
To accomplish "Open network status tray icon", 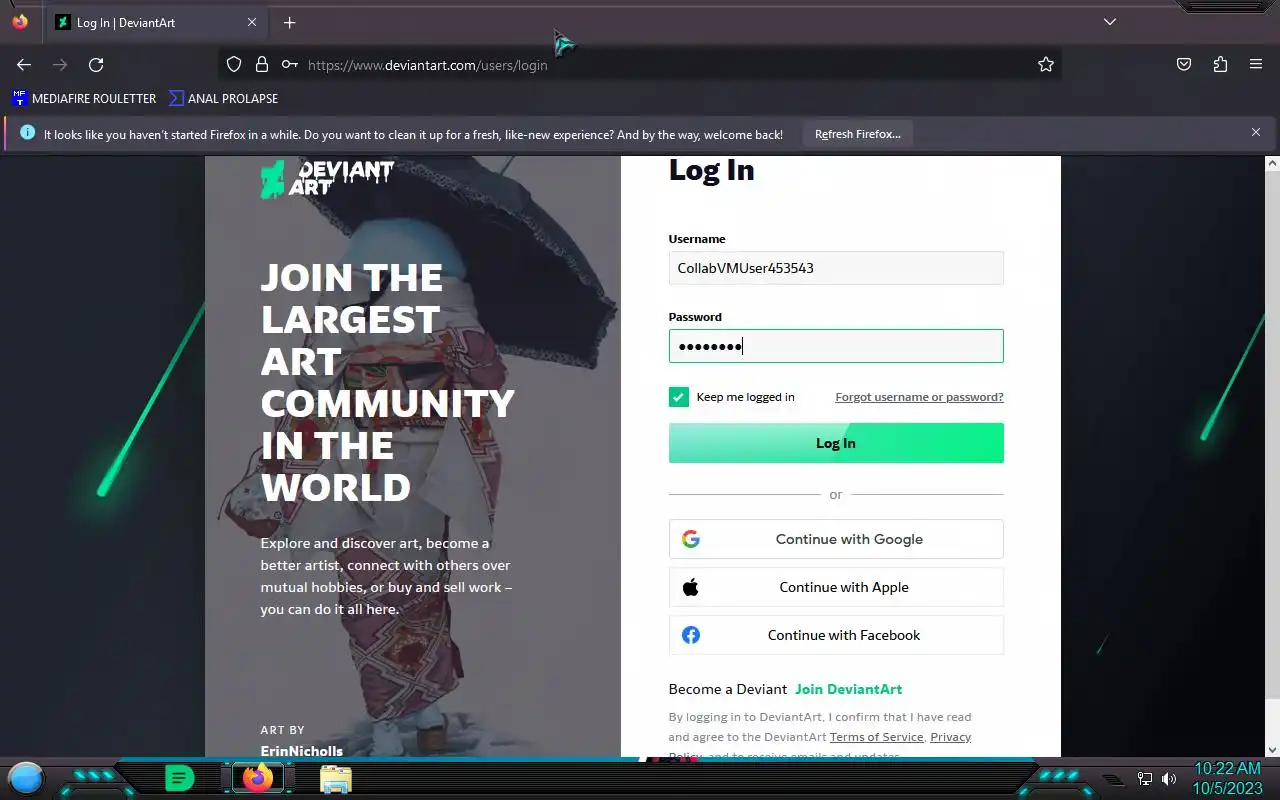I will [x=1145, y=779].
